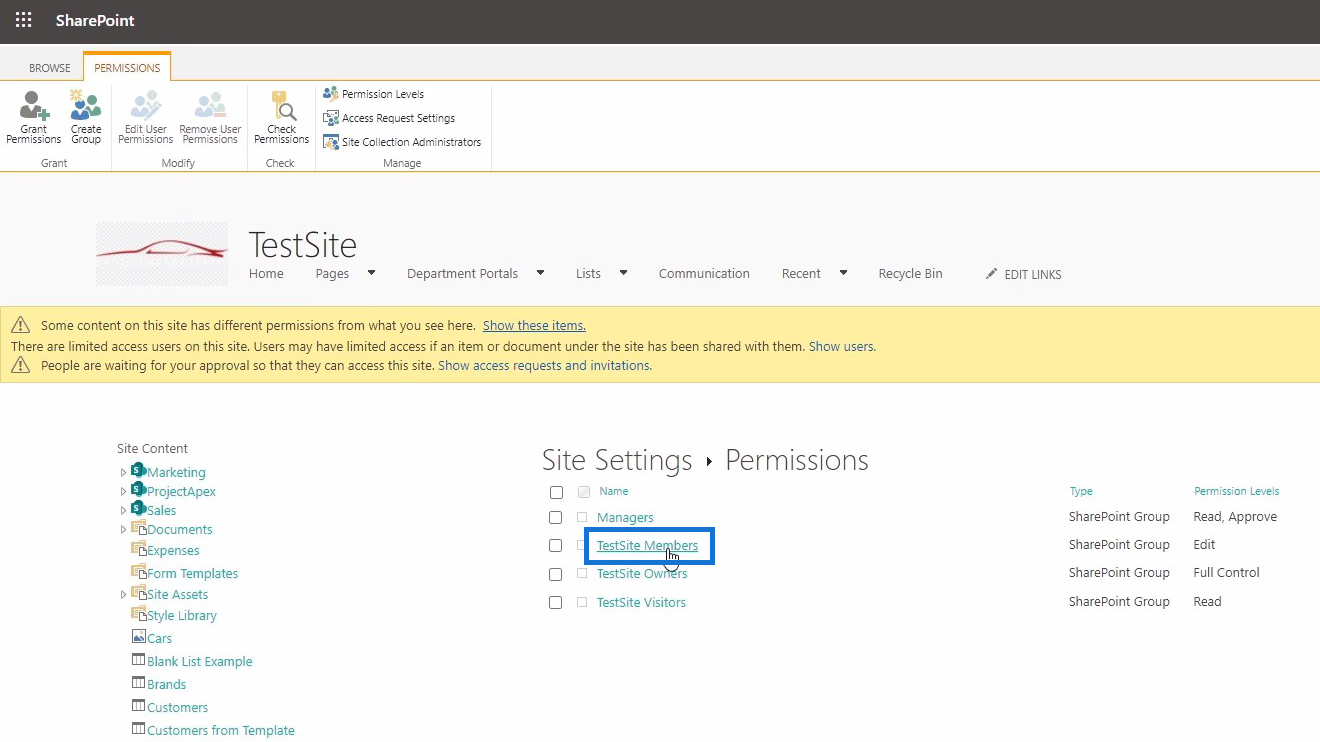Check the TestSite Visitors row checkbox
This screenshot has height=742, width=1320.
click(556, 603)
